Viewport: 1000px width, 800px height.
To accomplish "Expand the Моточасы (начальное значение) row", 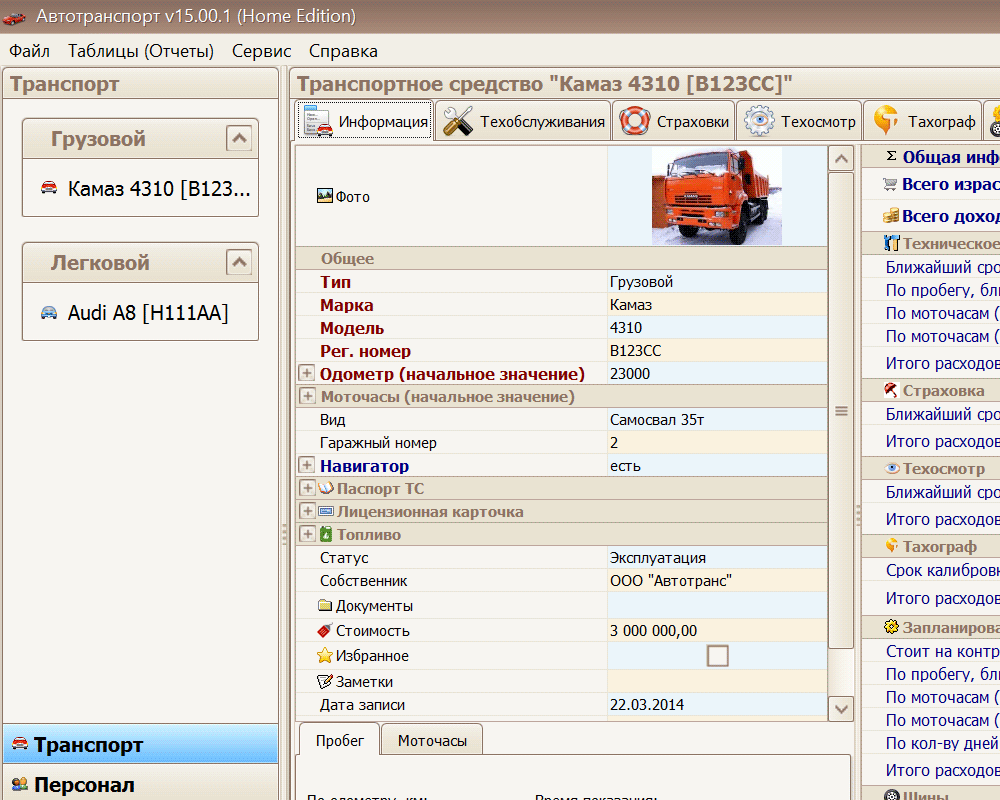I will (307, 396).
